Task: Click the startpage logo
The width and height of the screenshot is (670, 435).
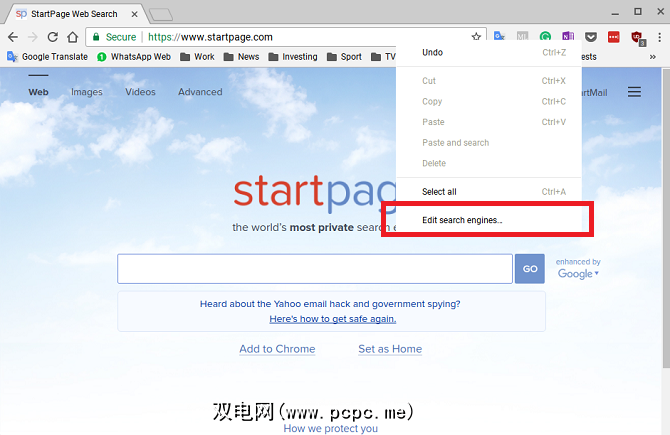Action: pyautogui.click(x=315, y=192)
